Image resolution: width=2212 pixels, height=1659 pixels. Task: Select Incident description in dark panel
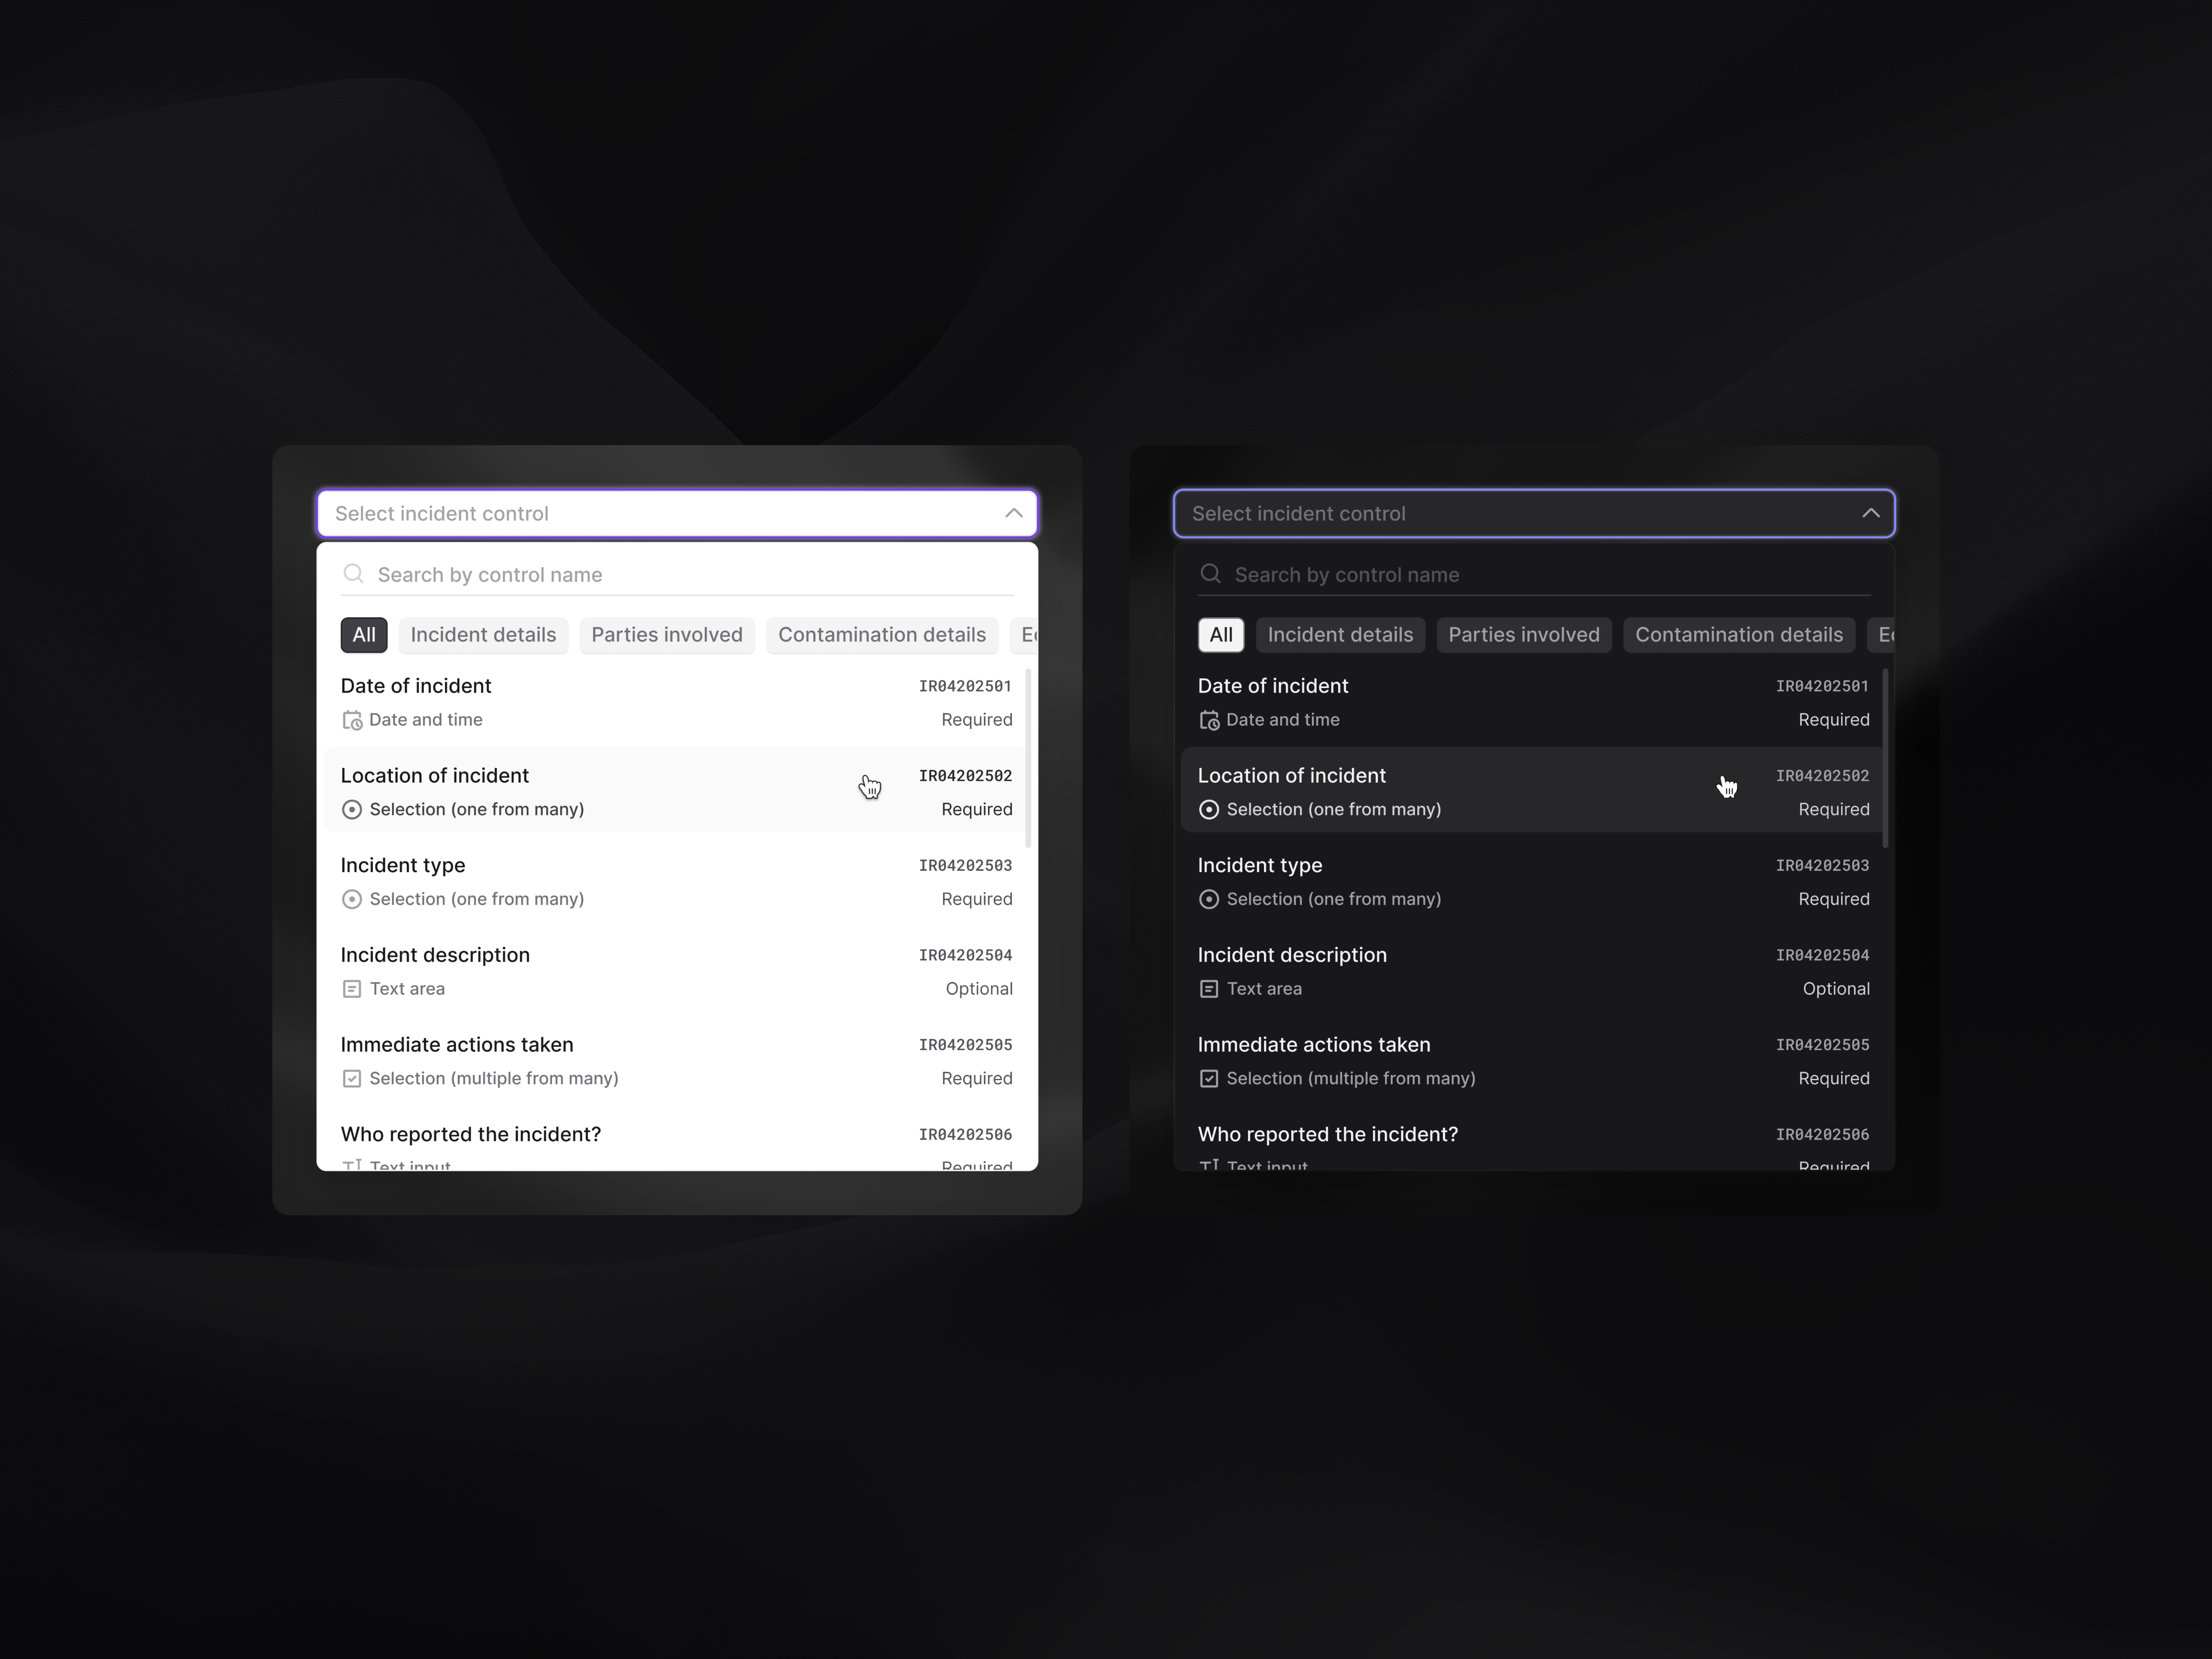click(x=1534, y=971)
